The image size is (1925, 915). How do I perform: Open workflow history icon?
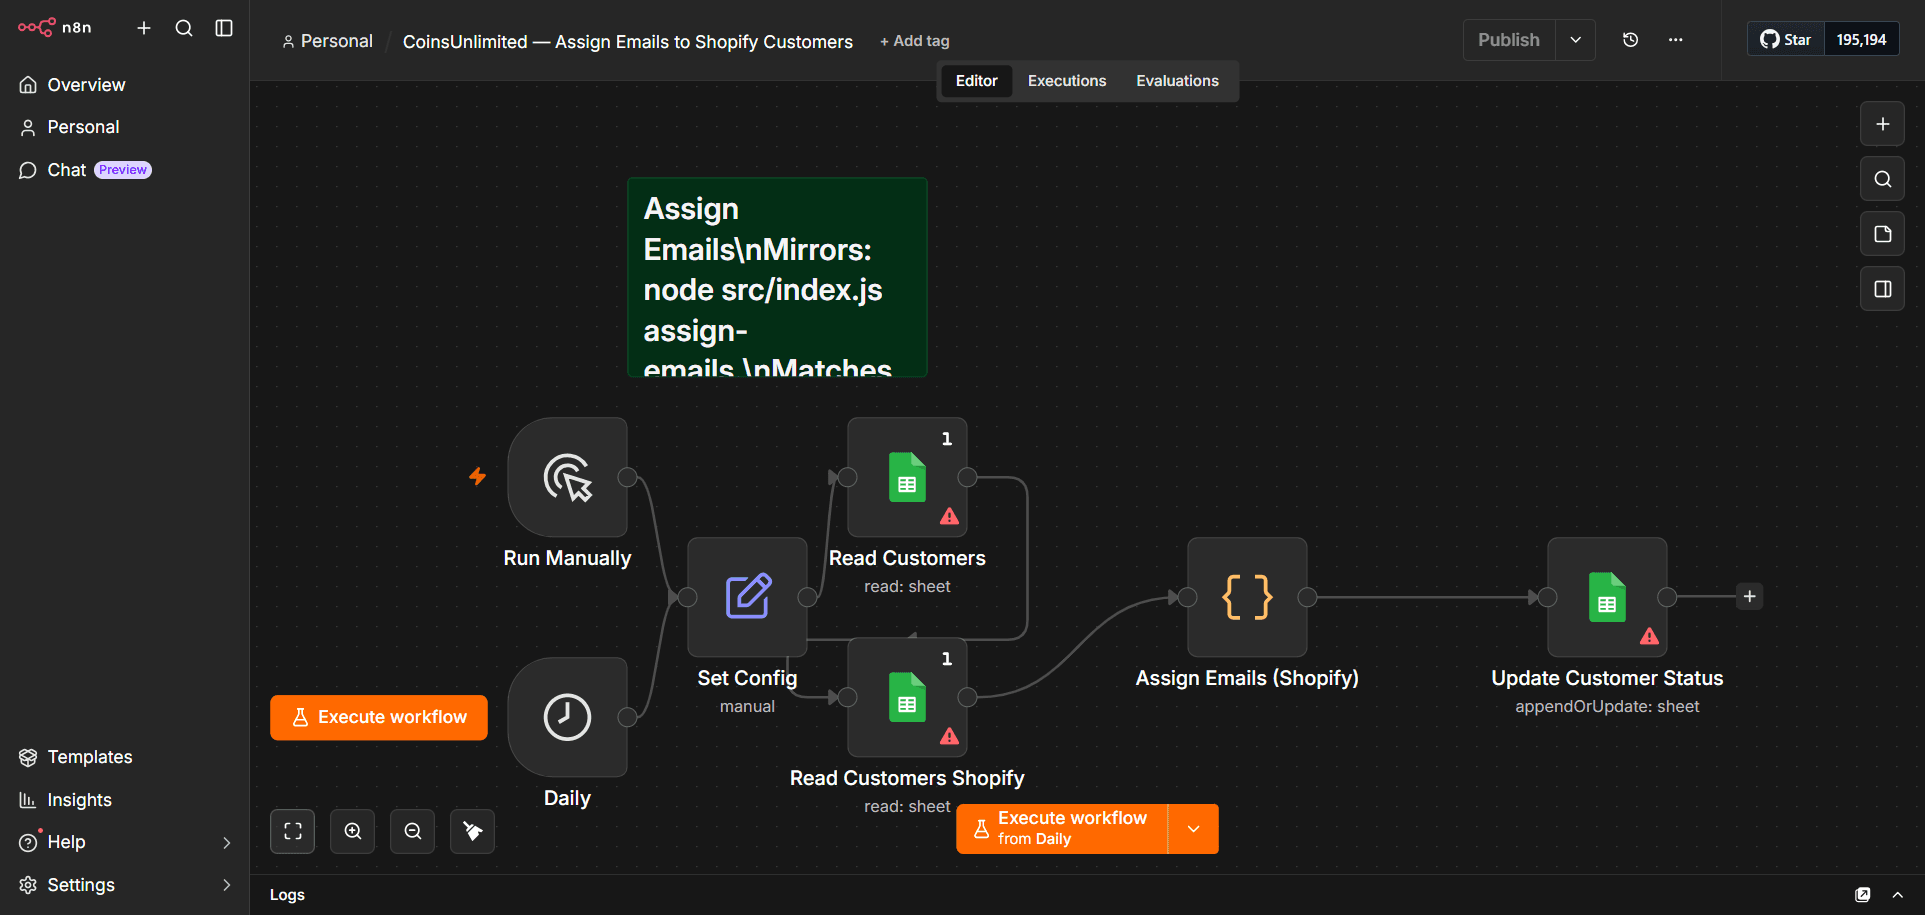(1630, 40)
